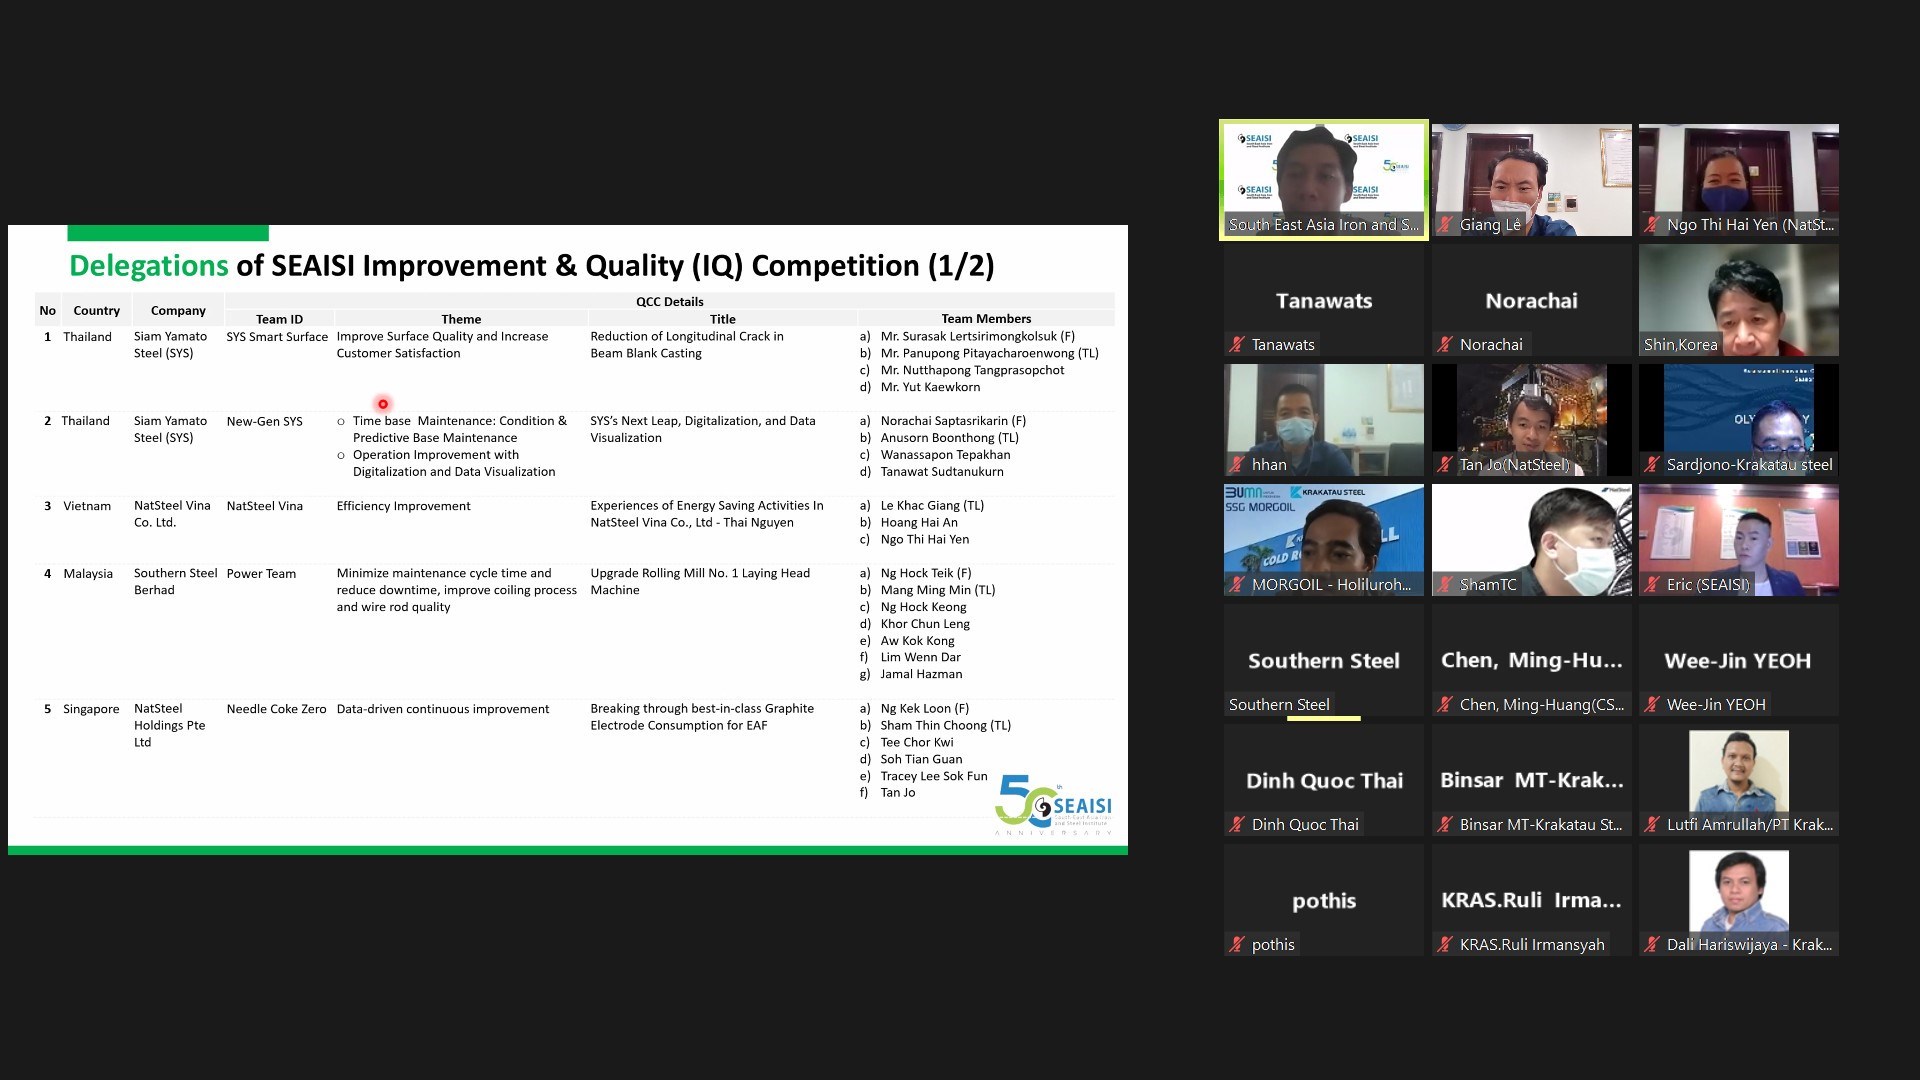Viewport: 1920px width, 1080px height.
Task: Click muted mic icon beside Dali Hariswijaya
Action: 1652,945
